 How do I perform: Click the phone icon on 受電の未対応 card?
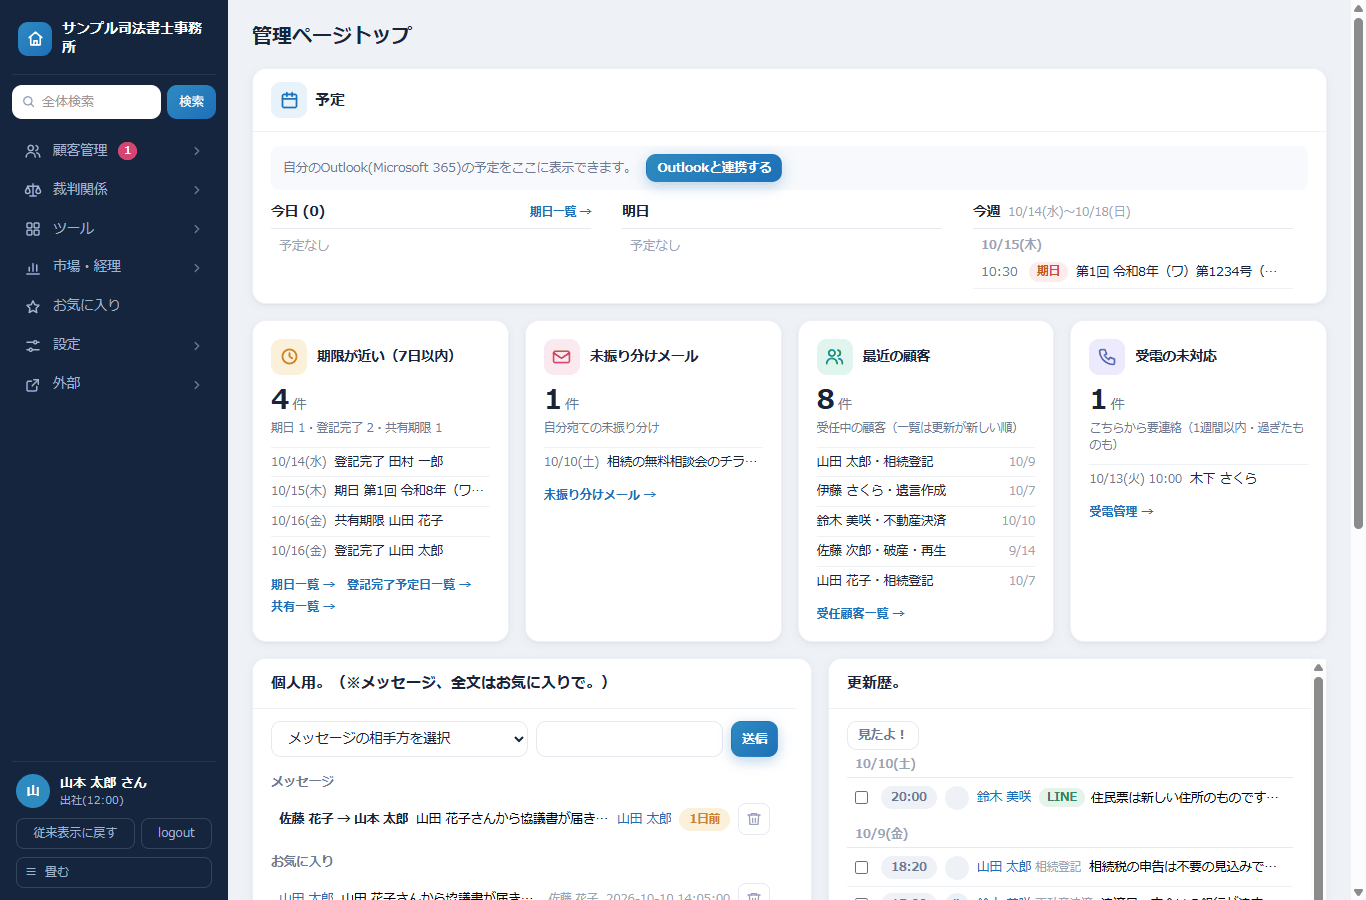[x=1107, y=356]
